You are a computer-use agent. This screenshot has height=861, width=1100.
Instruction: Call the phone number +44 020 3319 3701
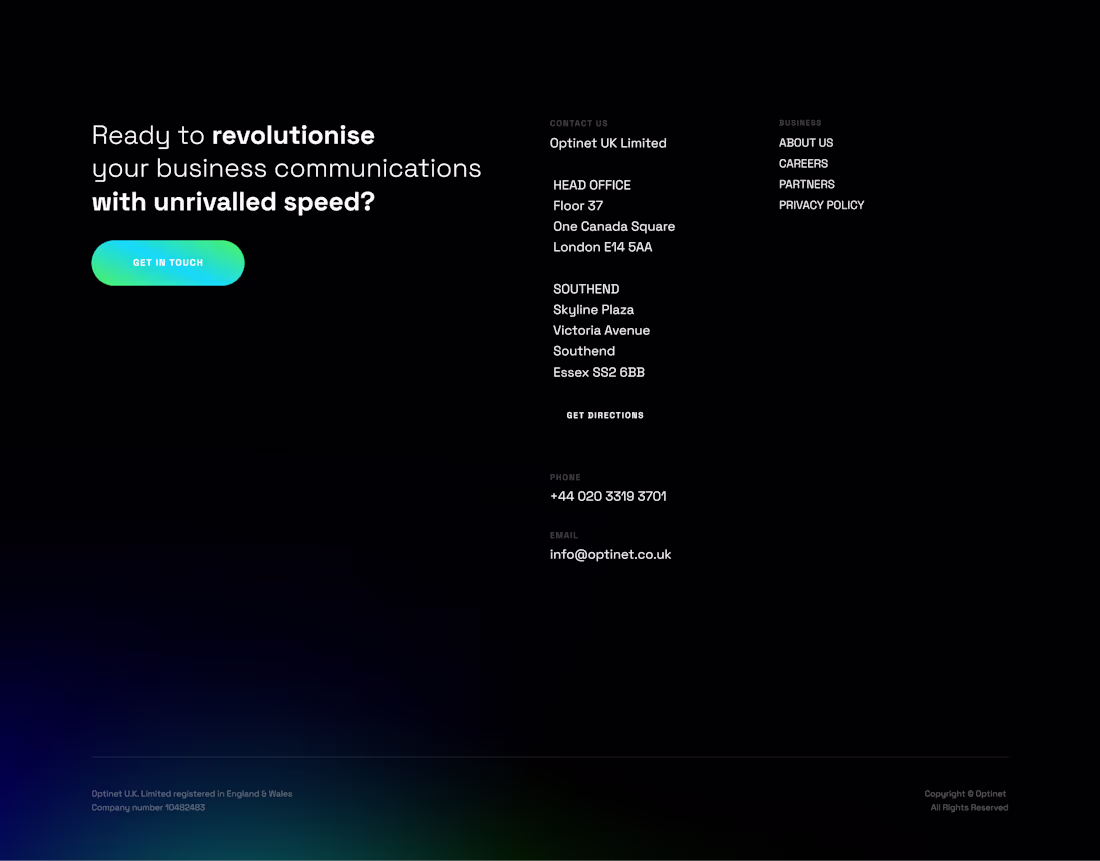point(608,496)
